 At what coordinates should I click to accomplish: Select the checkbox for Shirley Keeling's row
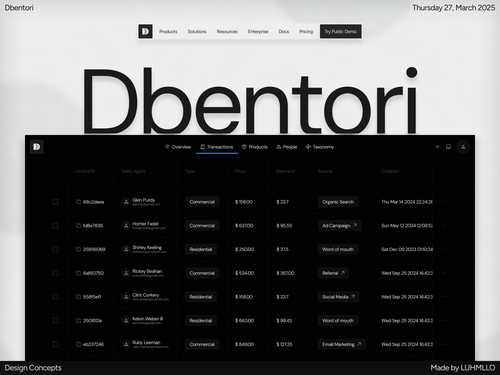55,249
